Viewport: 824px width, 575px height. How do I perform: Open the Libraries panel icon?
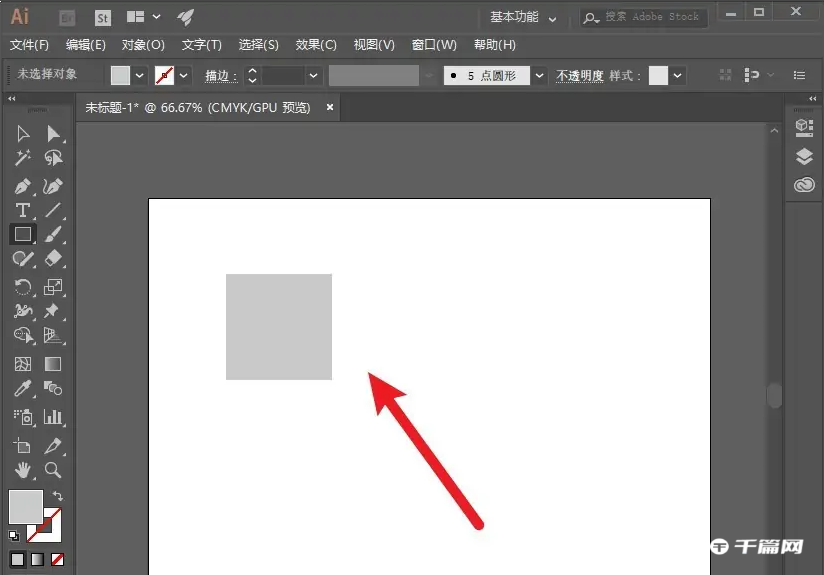(804, 128)
